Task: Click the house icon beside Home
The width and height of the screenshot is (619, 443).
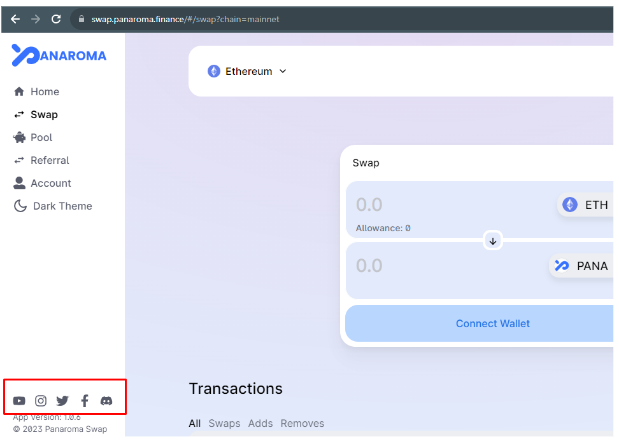Action: (19, 92)
